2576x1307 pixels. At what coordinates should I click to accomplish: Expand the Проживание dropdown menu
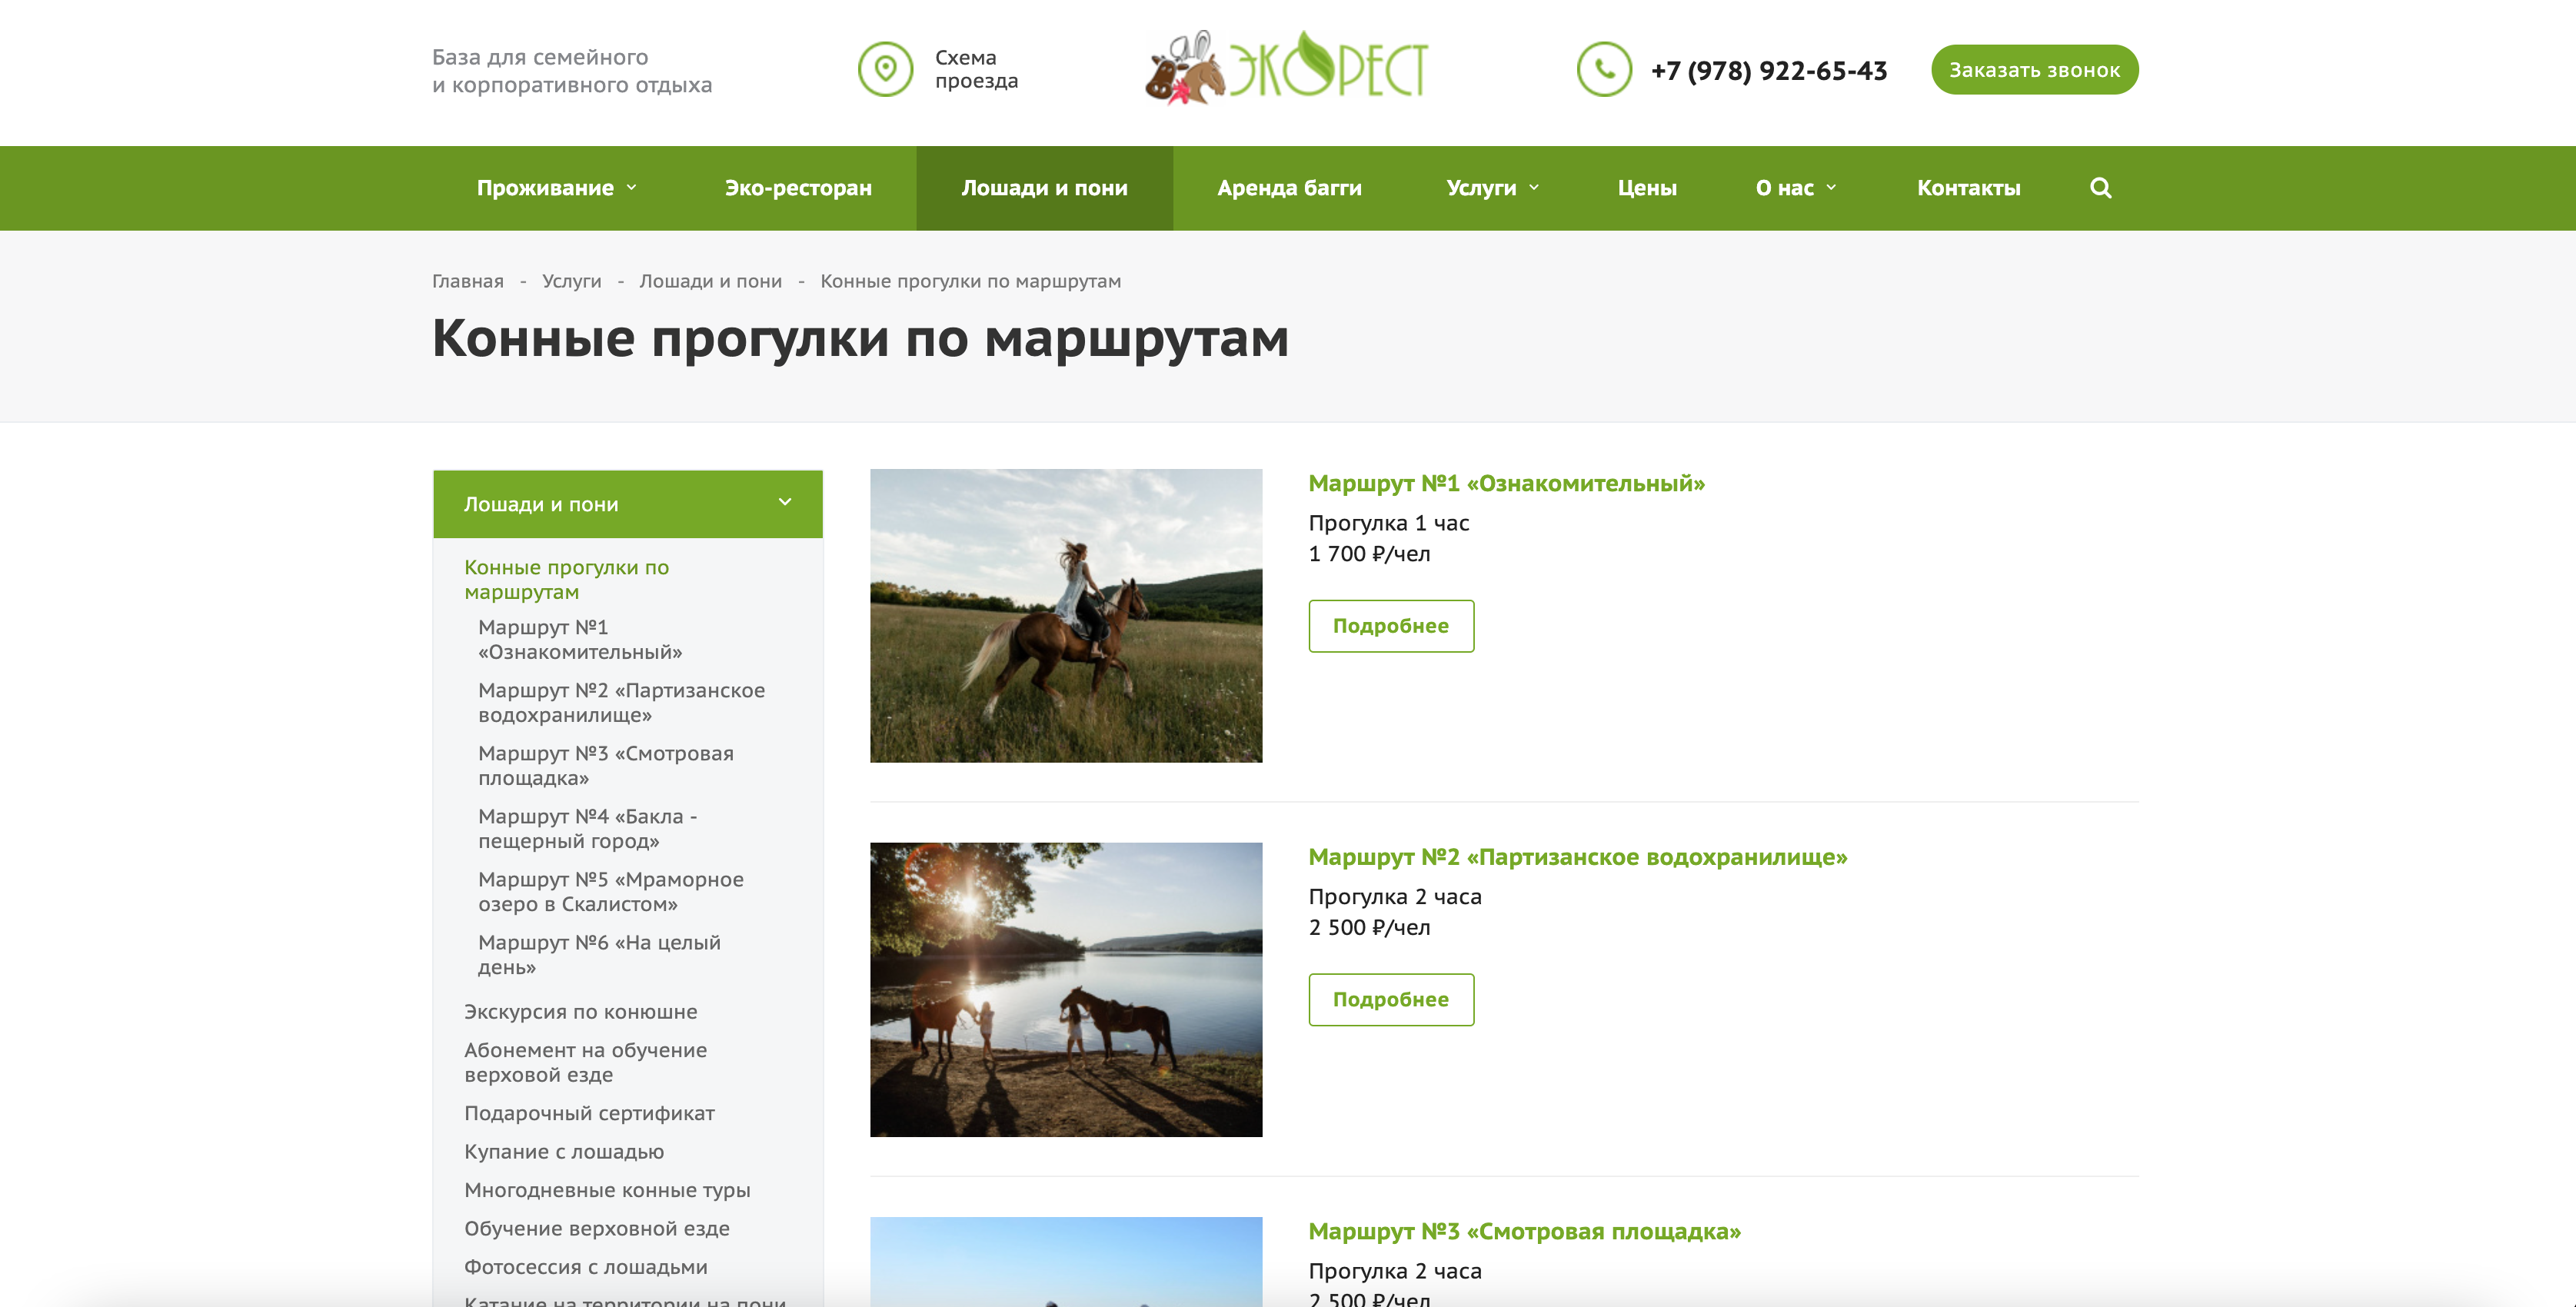click(557, 188)
